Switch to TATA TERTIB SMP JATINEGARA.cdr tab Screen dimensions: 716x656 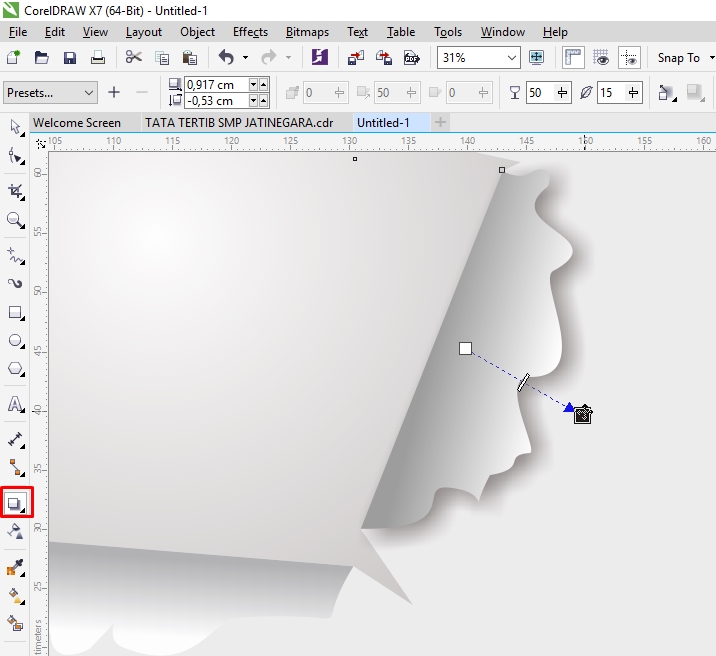pos(239,123)
